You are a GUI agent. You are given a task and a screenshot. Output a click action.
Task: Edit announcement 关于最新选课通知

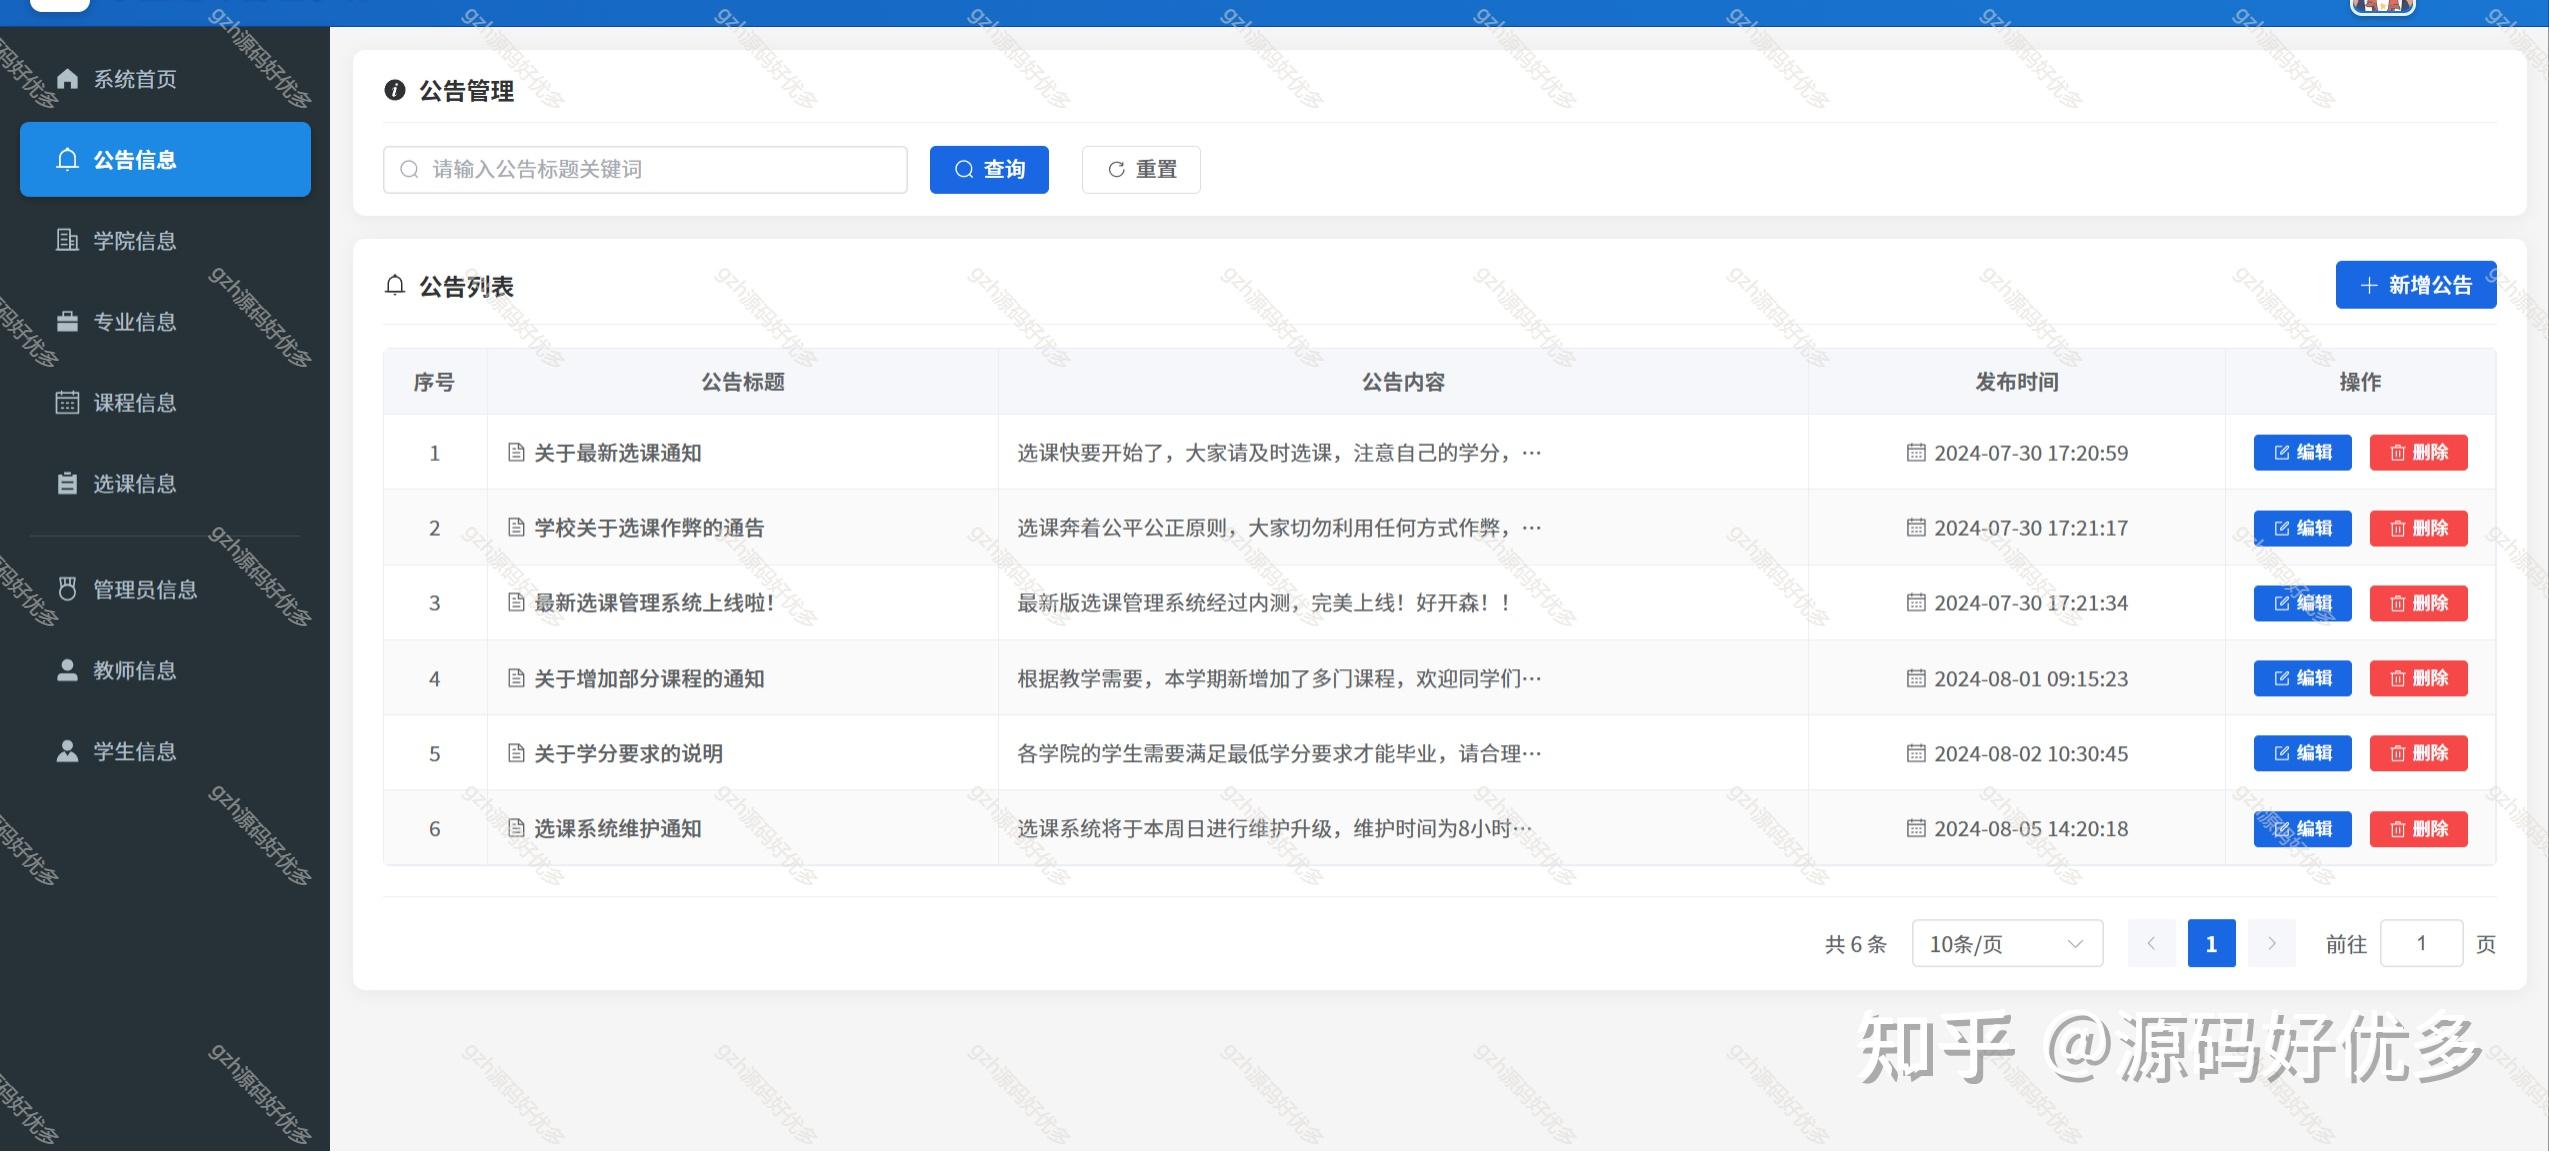pyautogui.click(x=2302, y=452)
